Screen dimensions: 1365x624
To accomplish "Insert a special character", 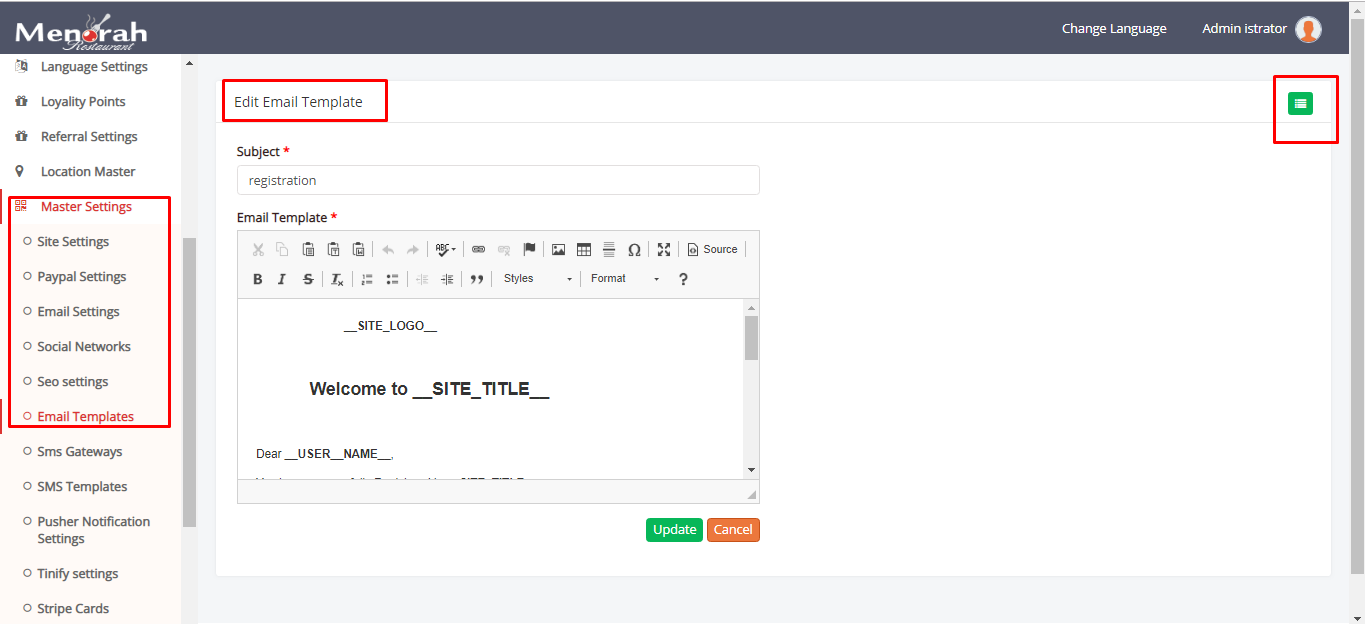I will (635, 249).
